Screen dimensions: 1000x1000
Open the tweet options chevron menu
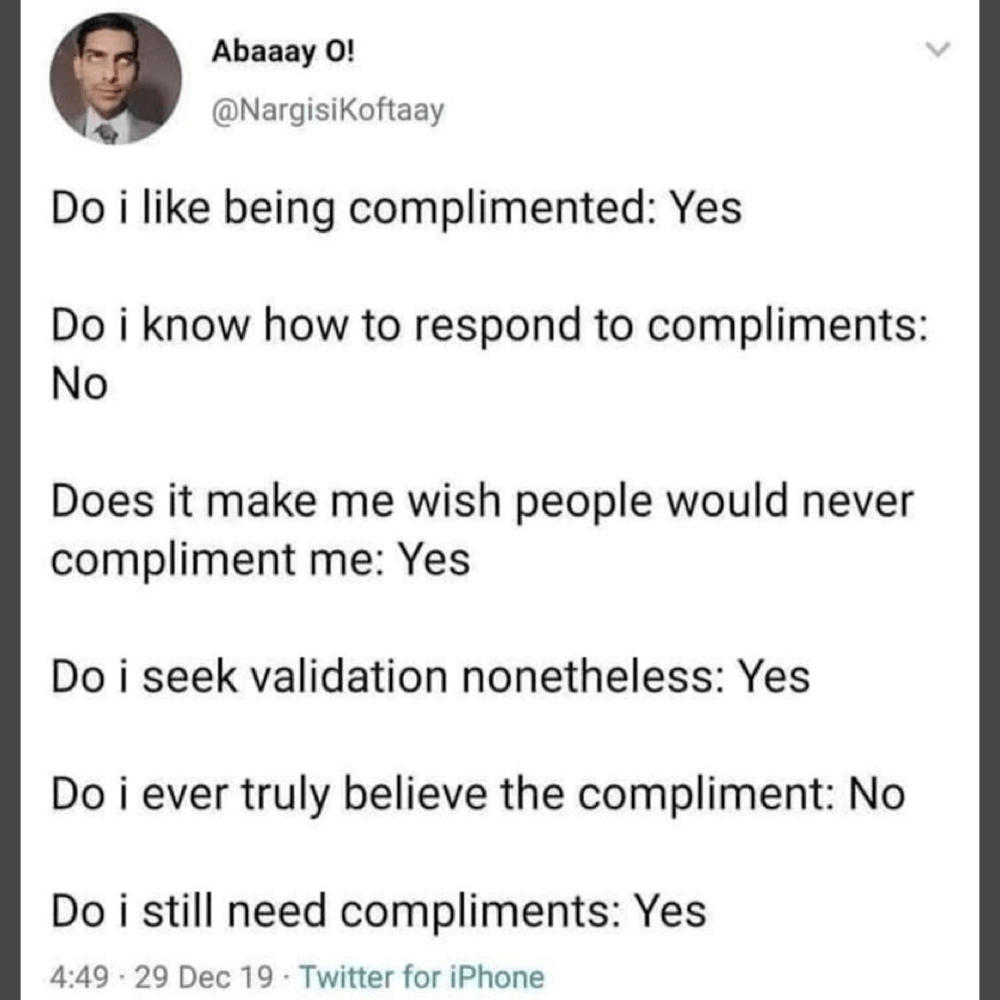(x=937, y=48)
